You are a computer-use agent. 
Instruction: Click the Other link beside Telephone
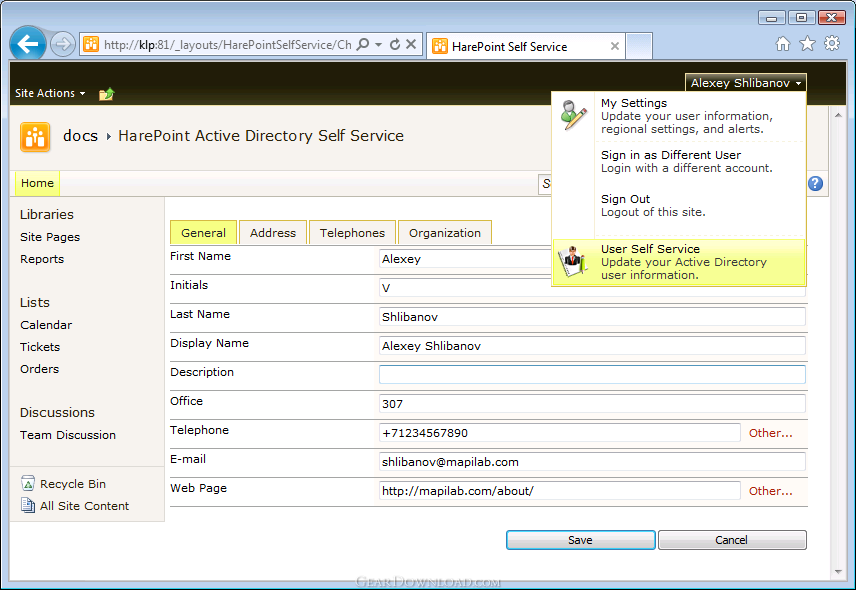770,433
